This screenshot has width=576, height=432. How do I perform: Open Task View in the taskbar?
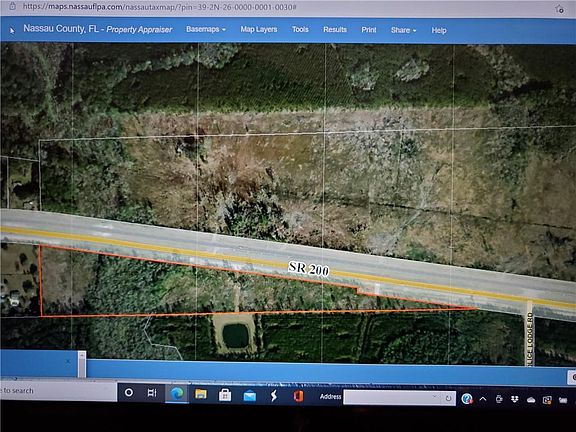pos(152,393)
